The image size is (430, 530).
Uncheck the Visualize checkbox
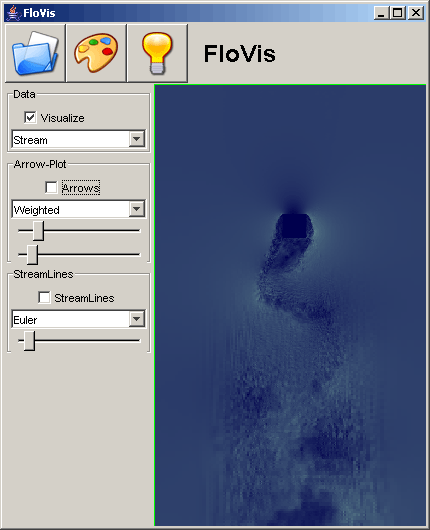point(30,118)
